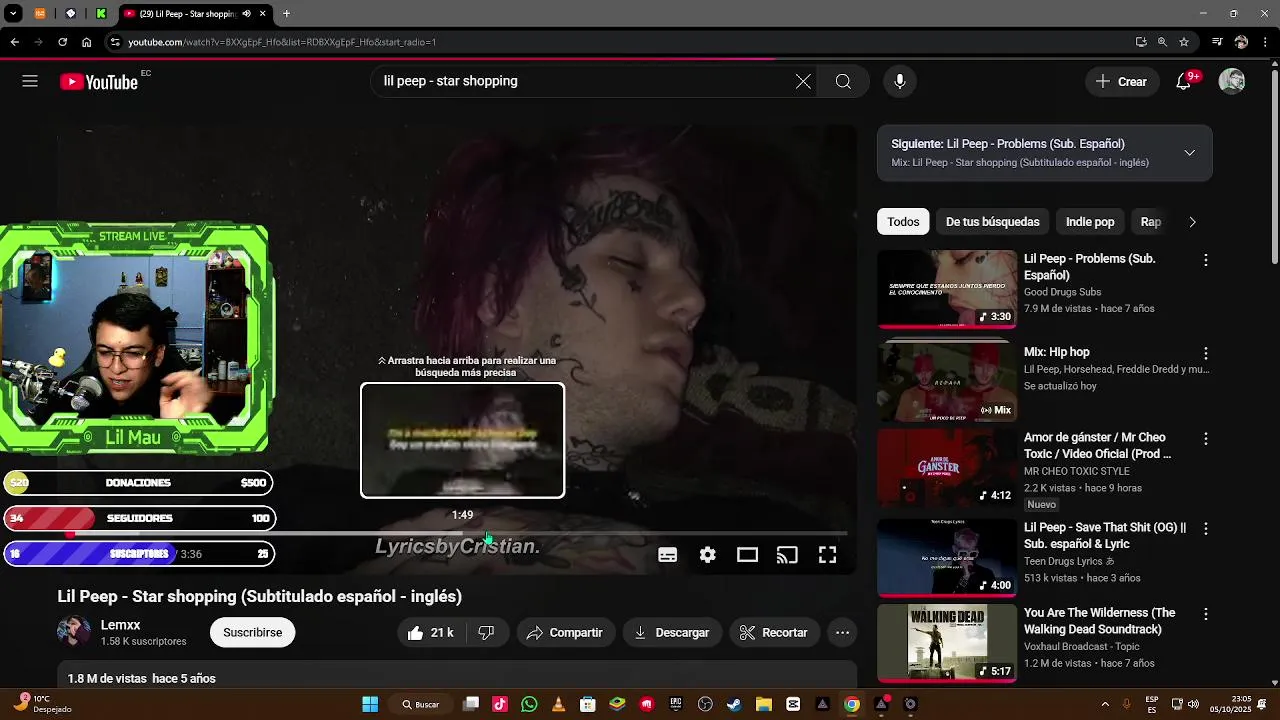The width and height of the screenshot is (1280, 720).
Task: Open video player settings gear
Action: 708,555
